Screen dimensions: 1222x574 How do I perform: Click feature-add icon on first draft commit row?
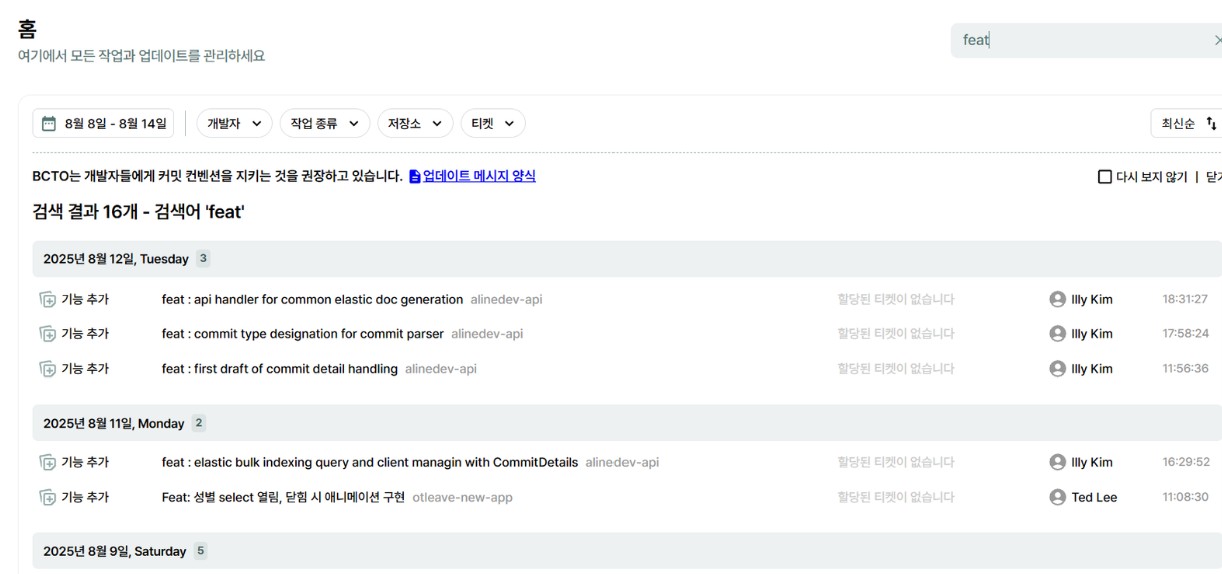tap(47, 369)
